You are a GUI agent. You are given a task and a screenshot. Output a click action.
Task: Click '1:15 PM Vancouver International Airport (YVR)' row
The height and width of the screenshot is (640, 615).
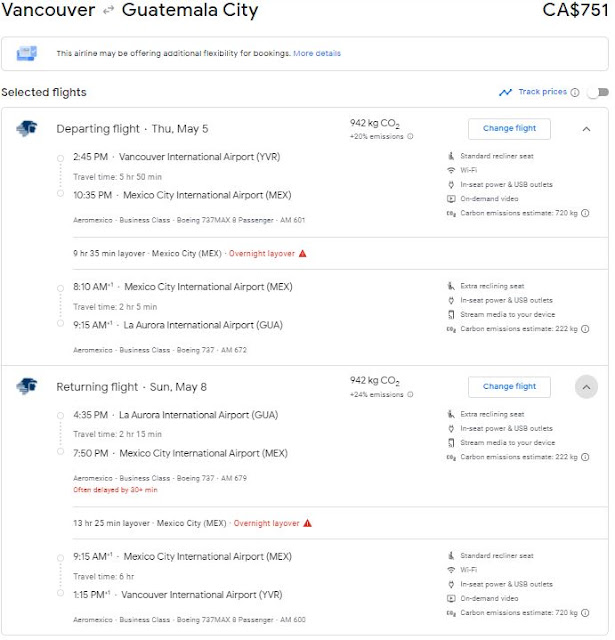point(178,595)
